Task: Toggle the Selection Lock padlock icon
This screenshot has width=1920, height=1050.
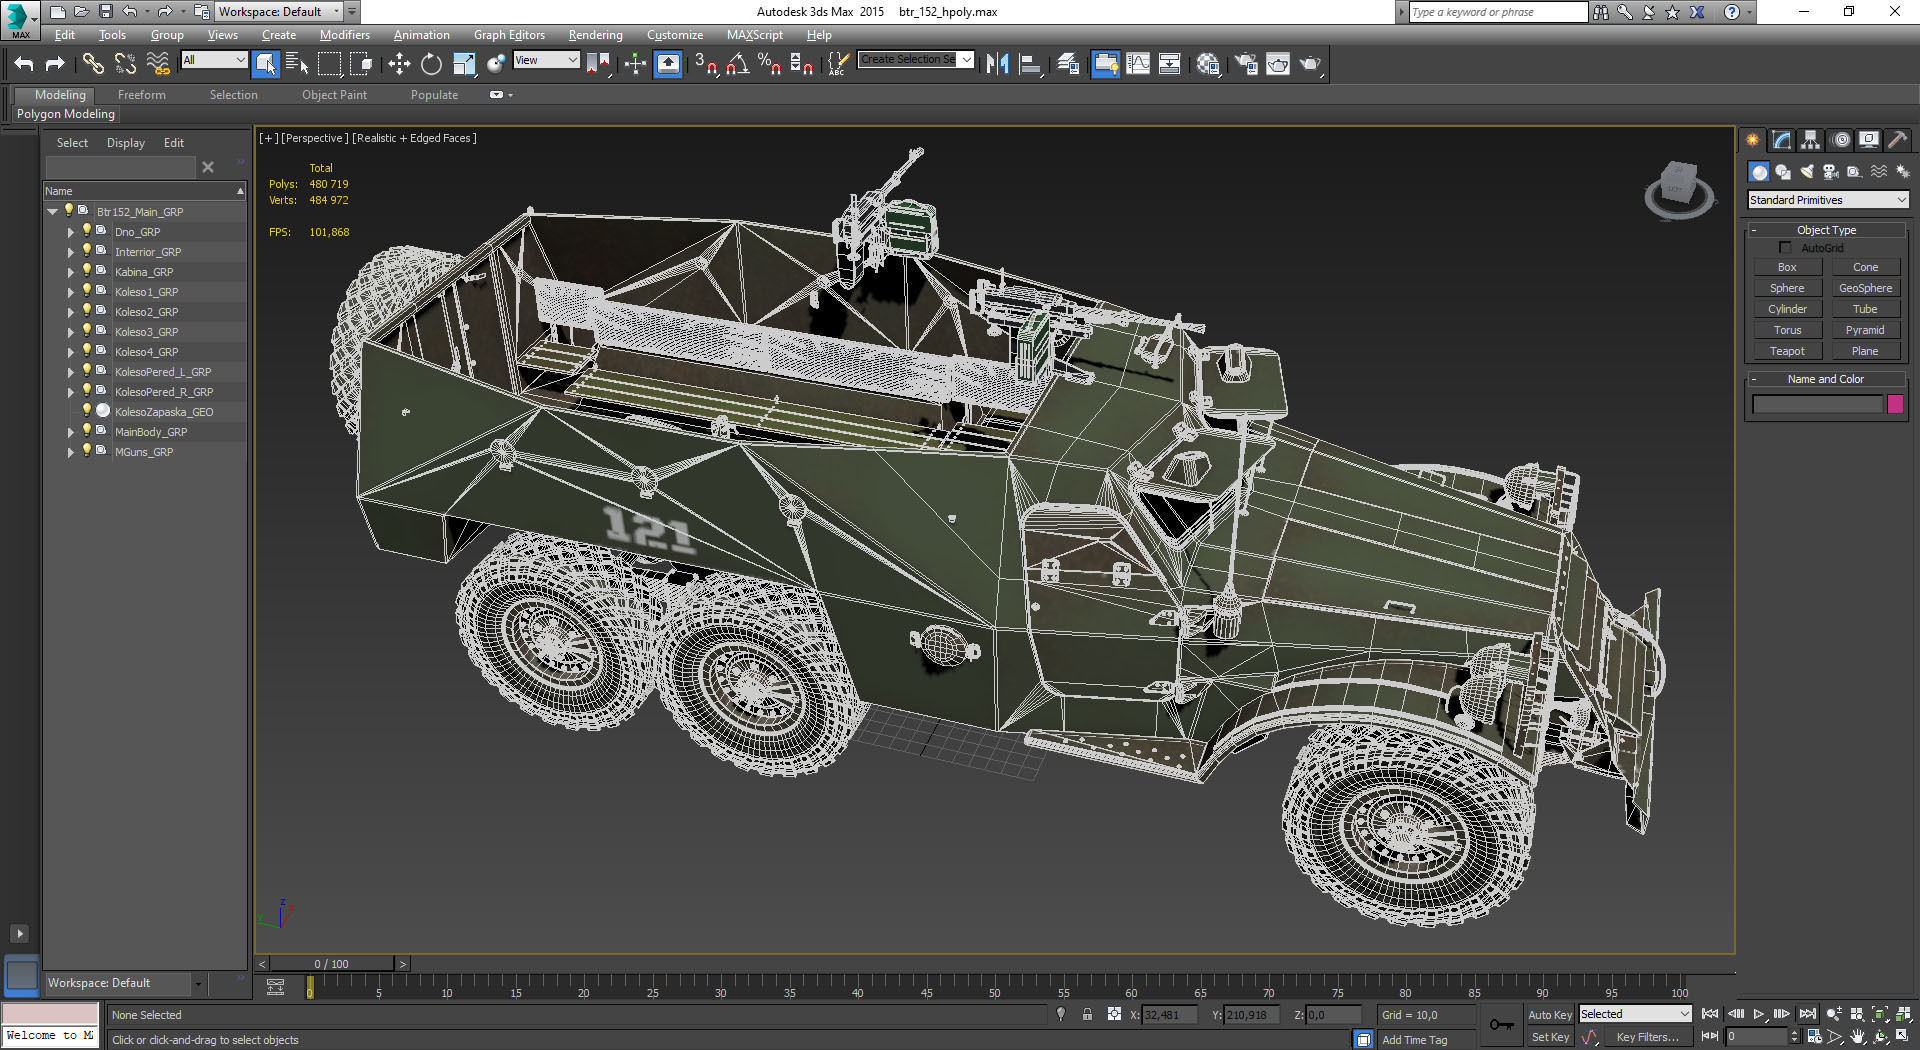Action: [x=1087, y=1014]
